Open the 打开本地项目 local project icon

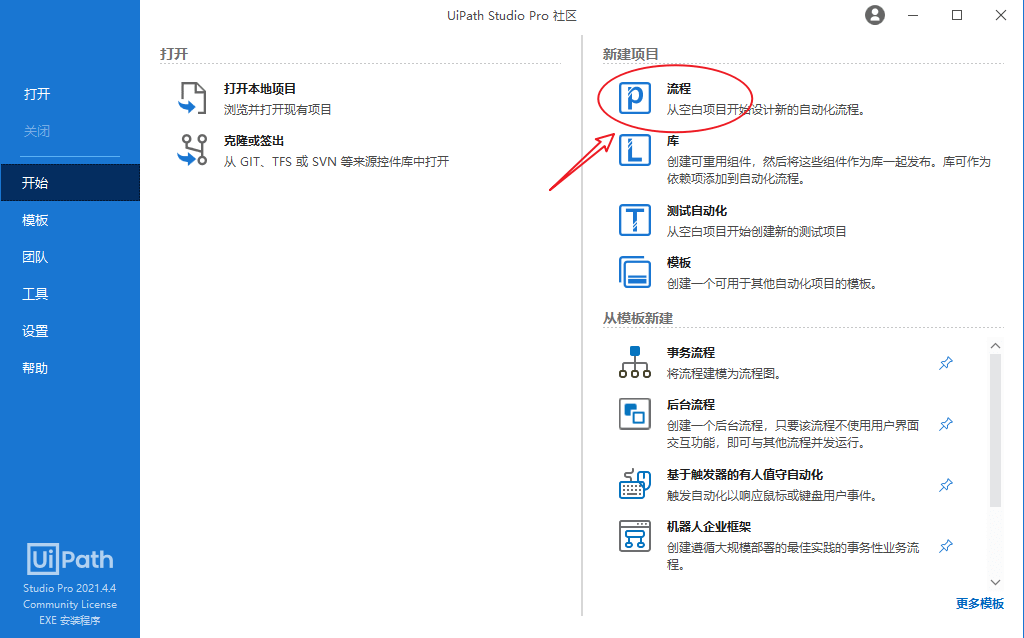[192, 98]
